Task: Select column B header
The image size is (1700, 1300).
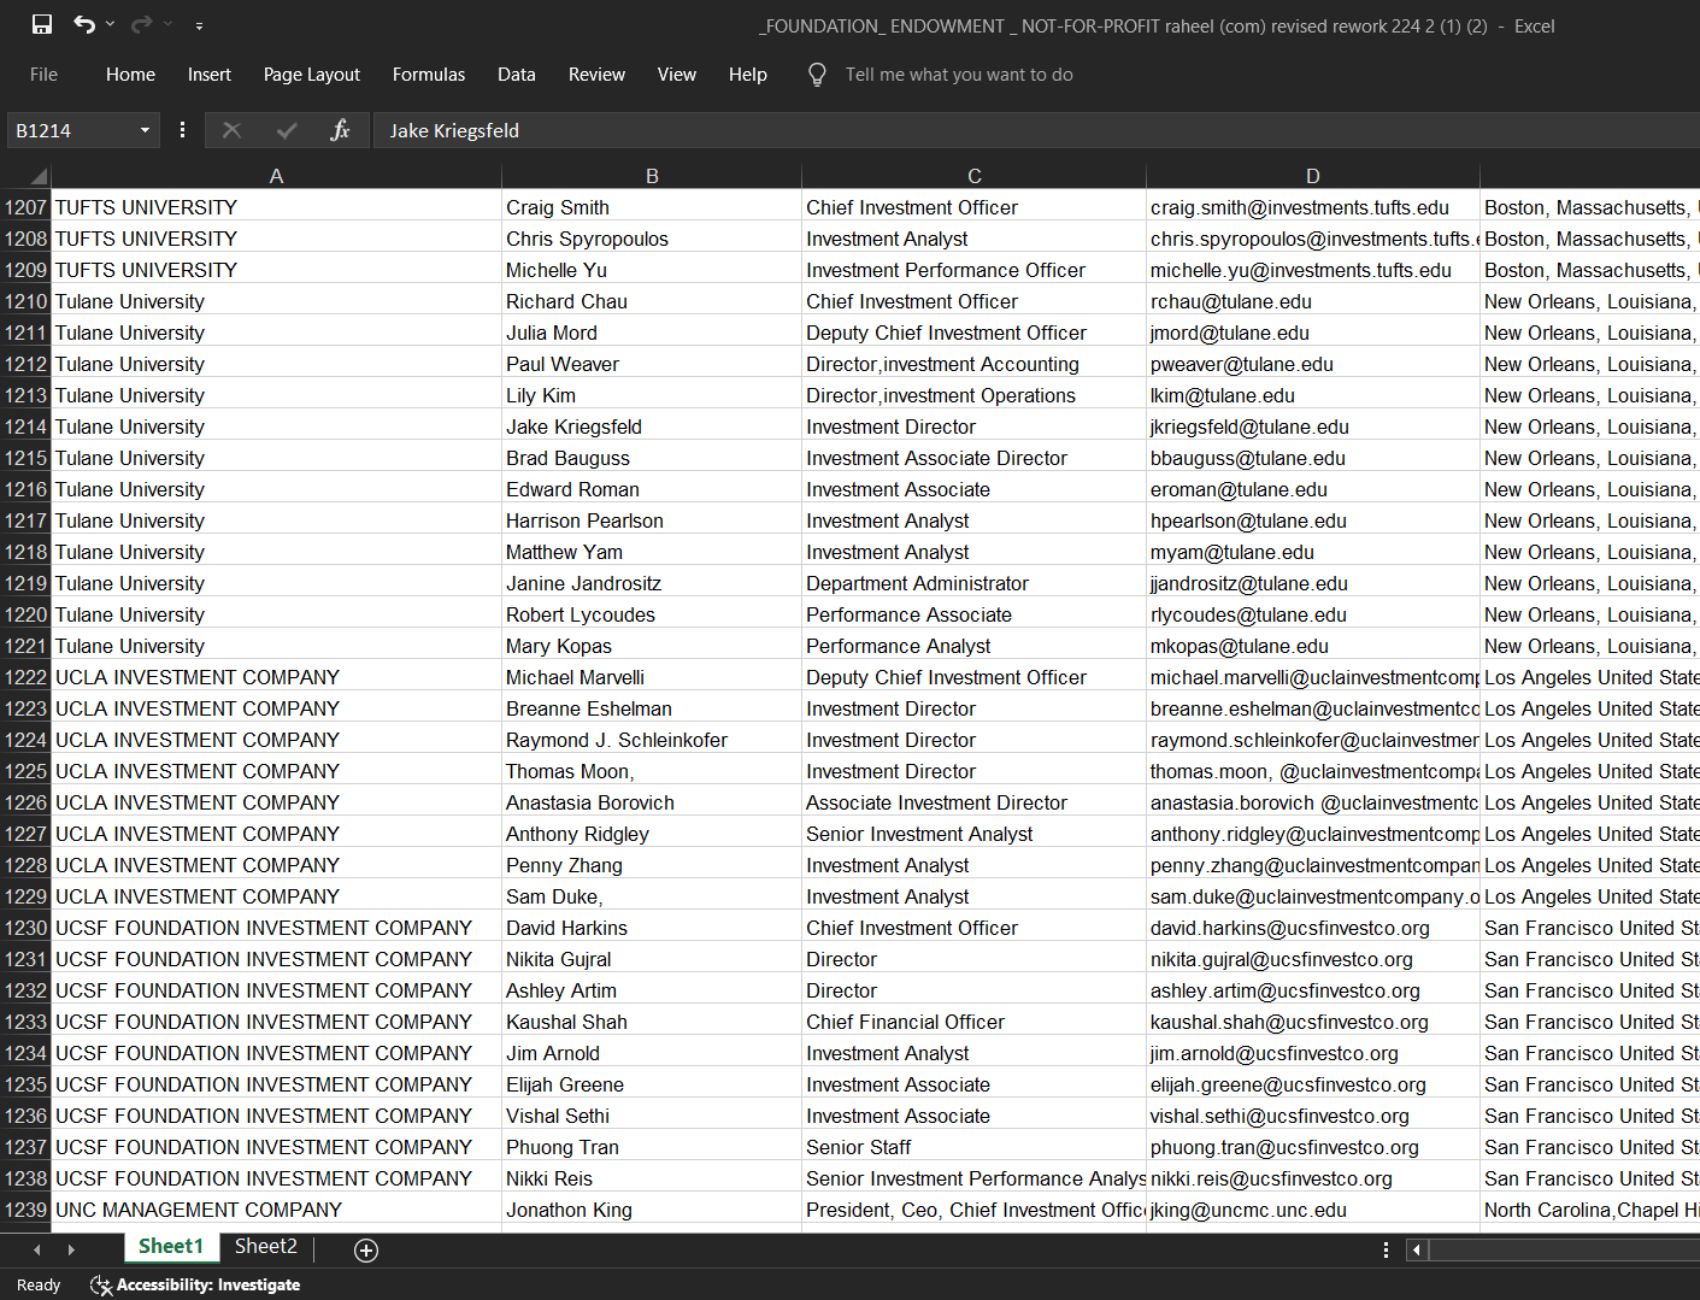Action: click(652, 176)
